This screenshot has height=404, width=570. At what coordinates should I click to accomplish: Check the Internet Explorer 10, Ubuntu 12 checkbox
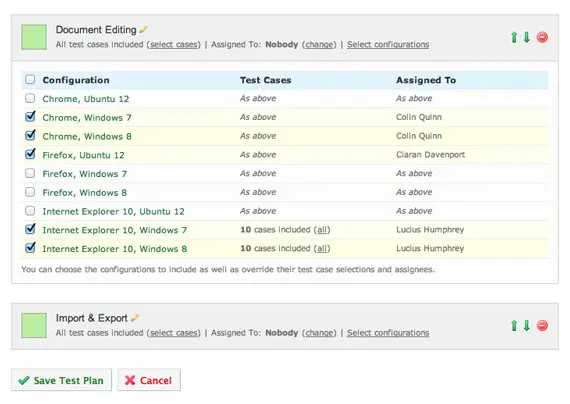pyautogui.click(x=30, y=211)
